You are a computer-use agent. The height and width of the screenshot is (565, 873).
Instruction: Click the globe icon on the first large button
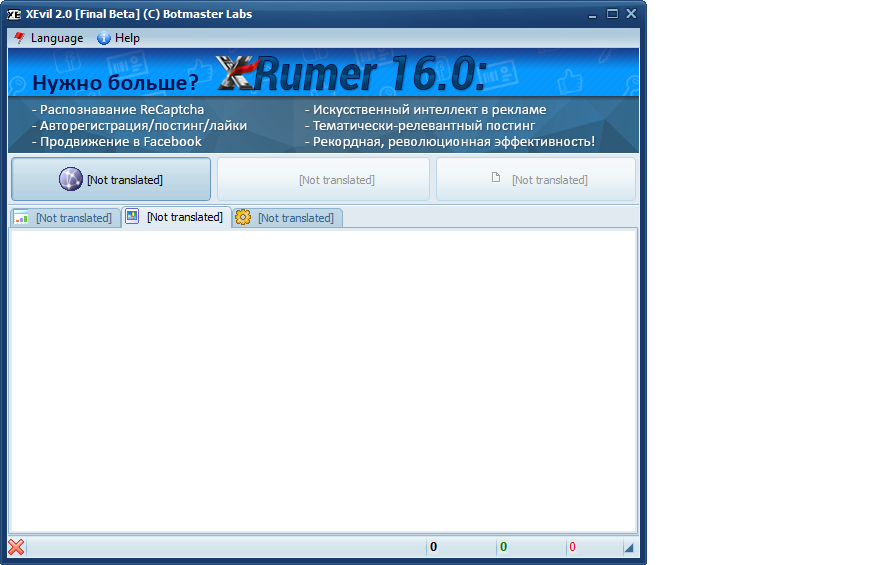[x=71, y=179]
